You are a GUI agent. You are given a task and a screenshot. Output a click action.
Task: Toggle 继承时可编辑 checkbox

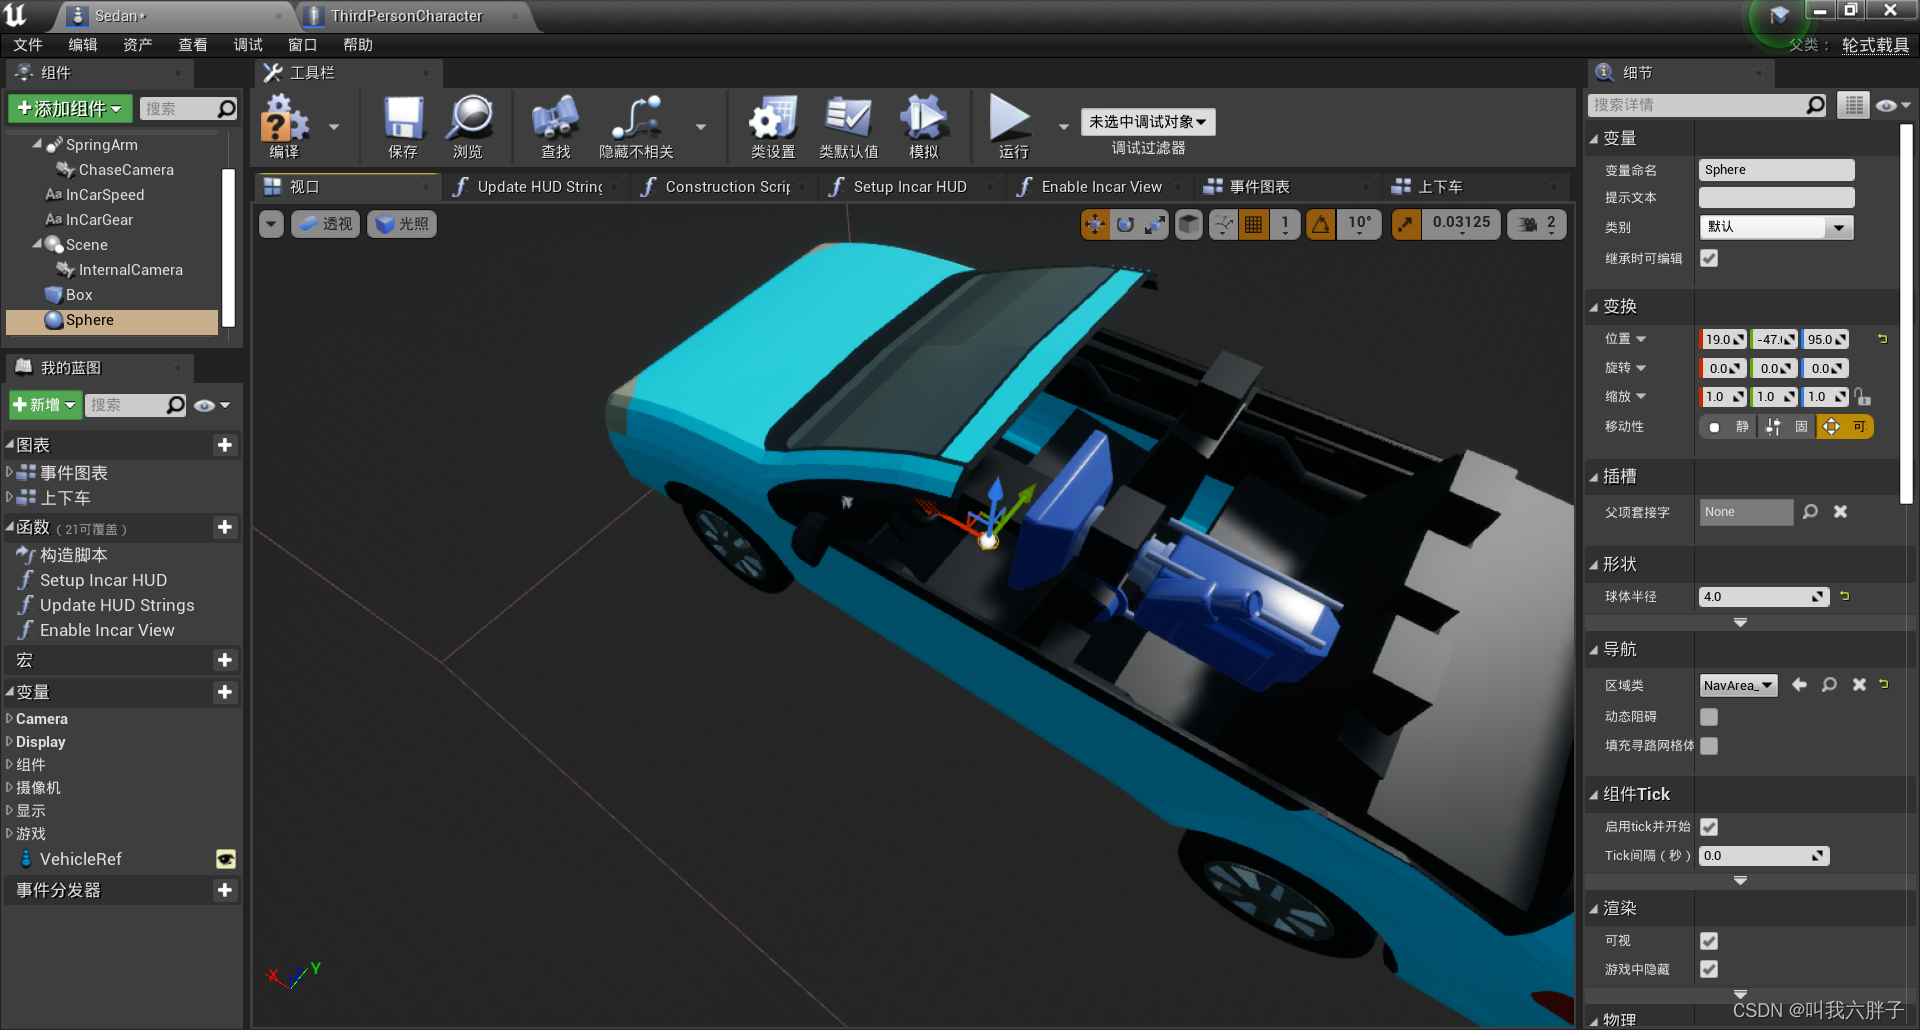[x=1709, y=258]
